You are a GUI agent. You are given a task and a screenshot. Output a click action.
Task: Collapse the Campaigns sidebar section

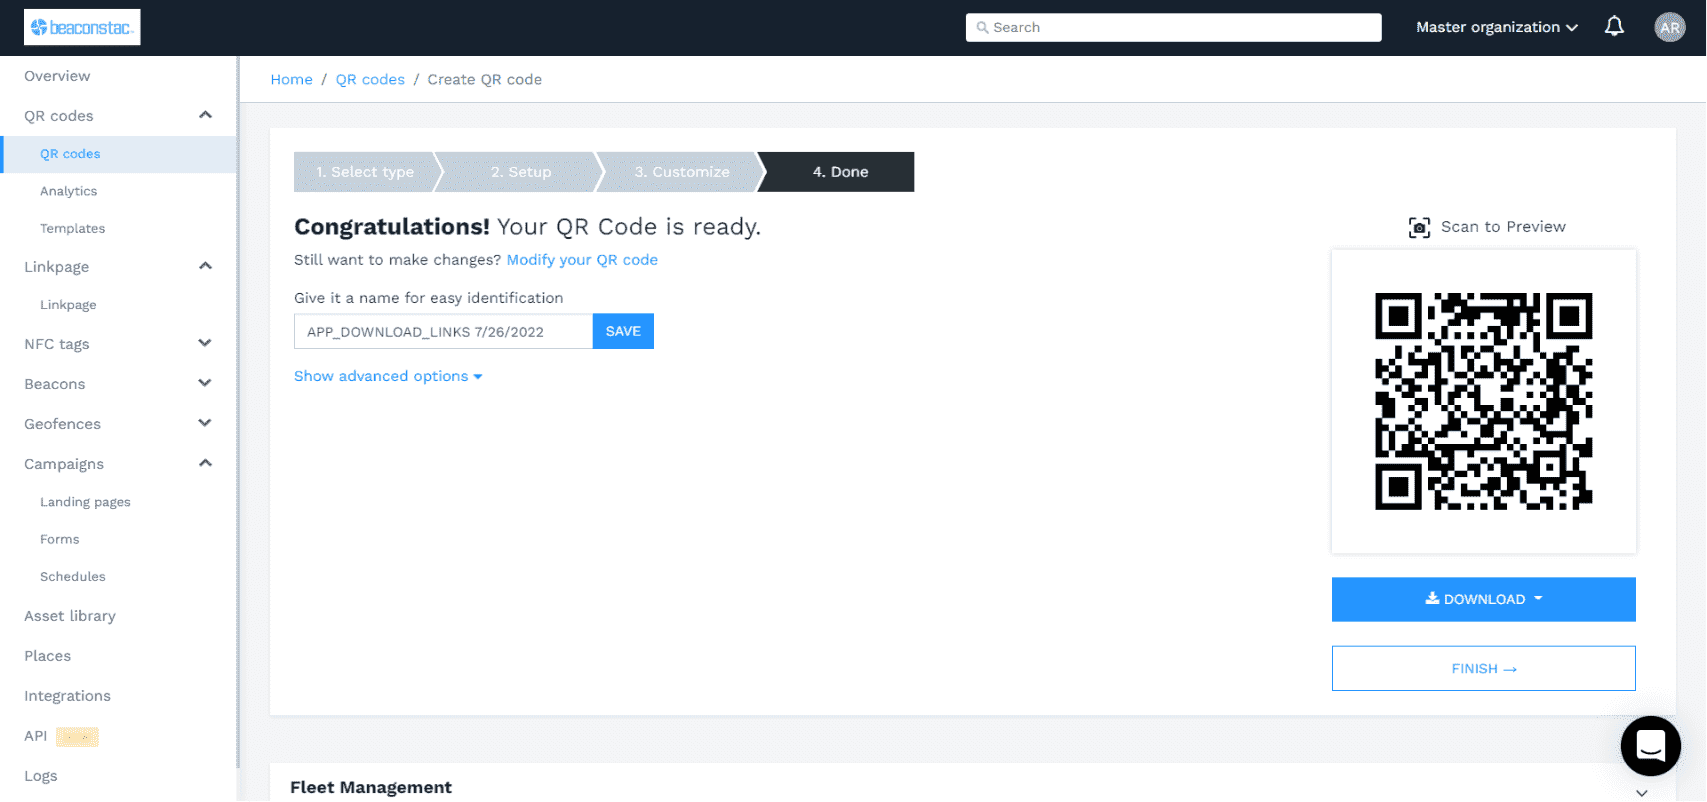point(205,463)
